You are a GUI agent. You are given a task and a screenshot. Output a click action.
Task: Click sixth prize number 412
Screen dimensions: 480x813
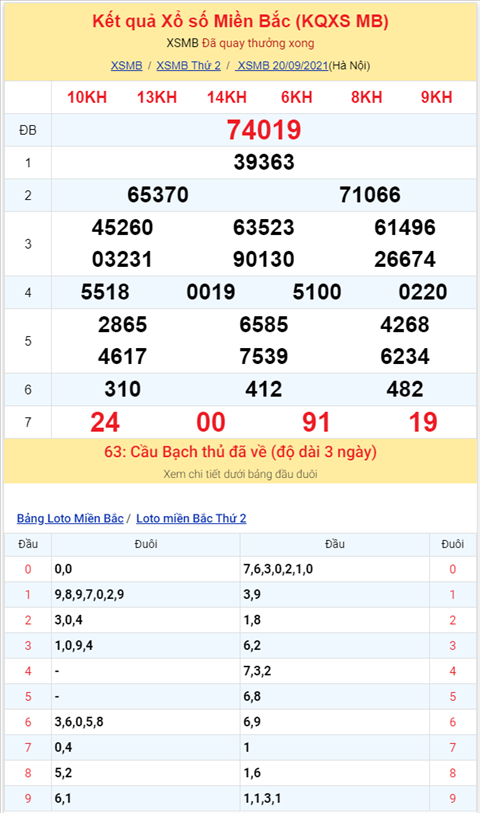tap(264, 389)
